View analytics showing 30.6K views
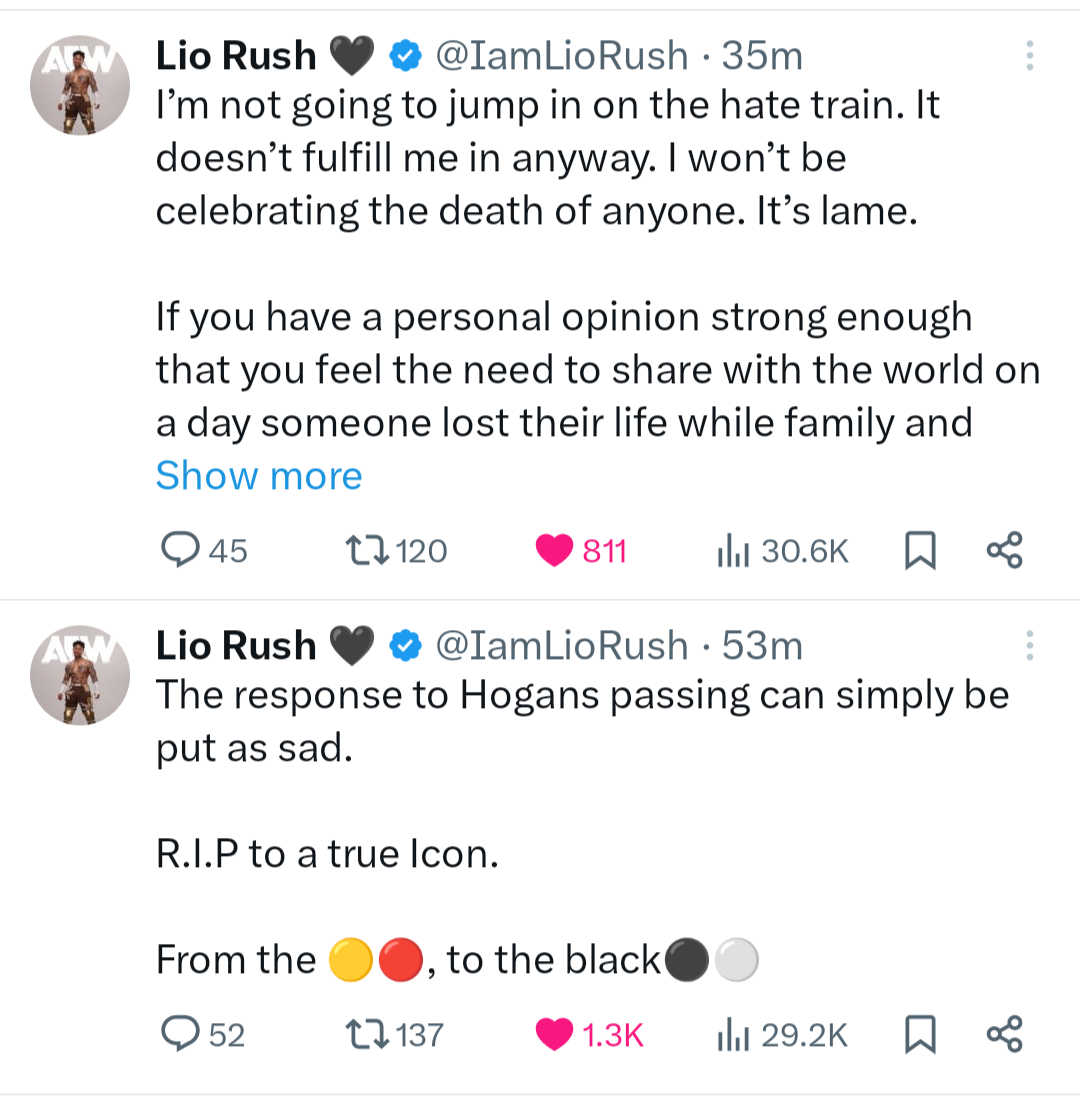Viewport: 1080px width, 1096px height. 732,550
